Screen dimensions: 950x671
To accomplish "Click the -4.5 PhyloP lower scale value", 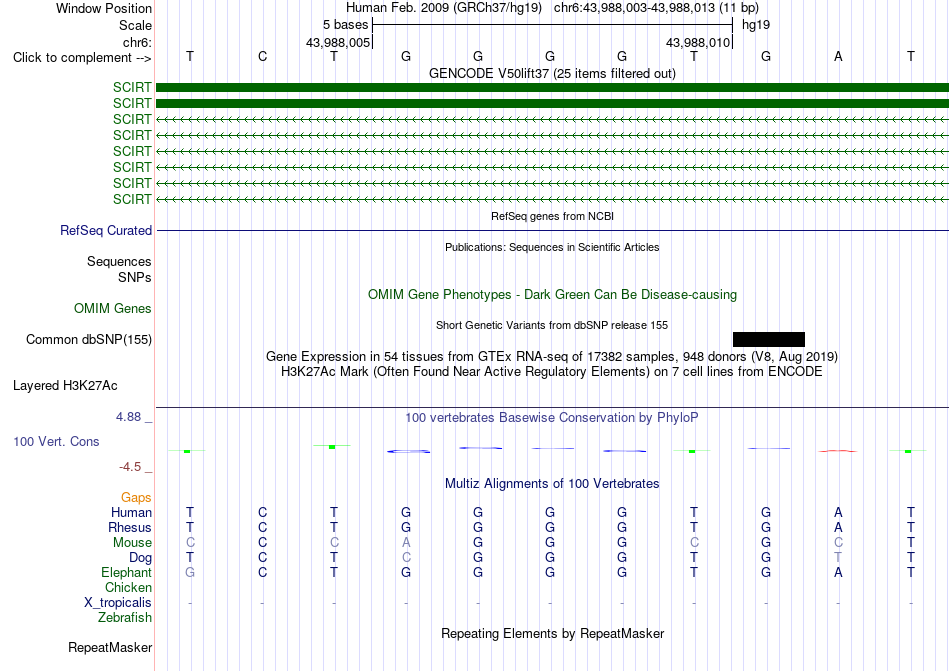I will click(x=130, y=466).
